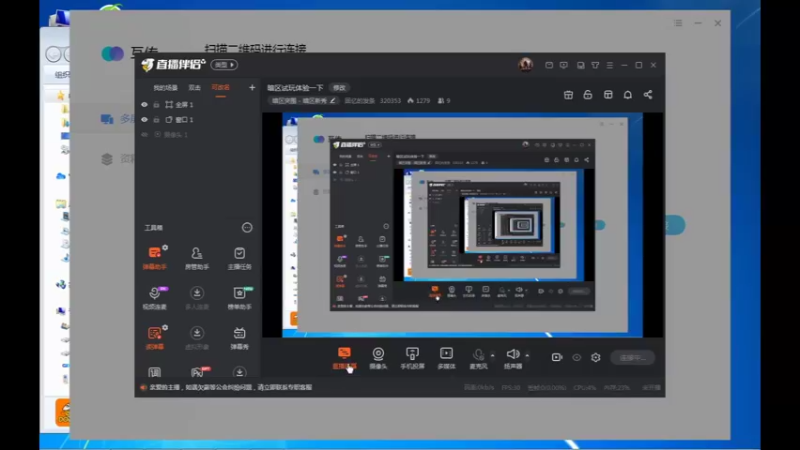This screenshot has height=450, width=800.
Task: Click the unlock padlock icon above preview
Action: (588, 95)
